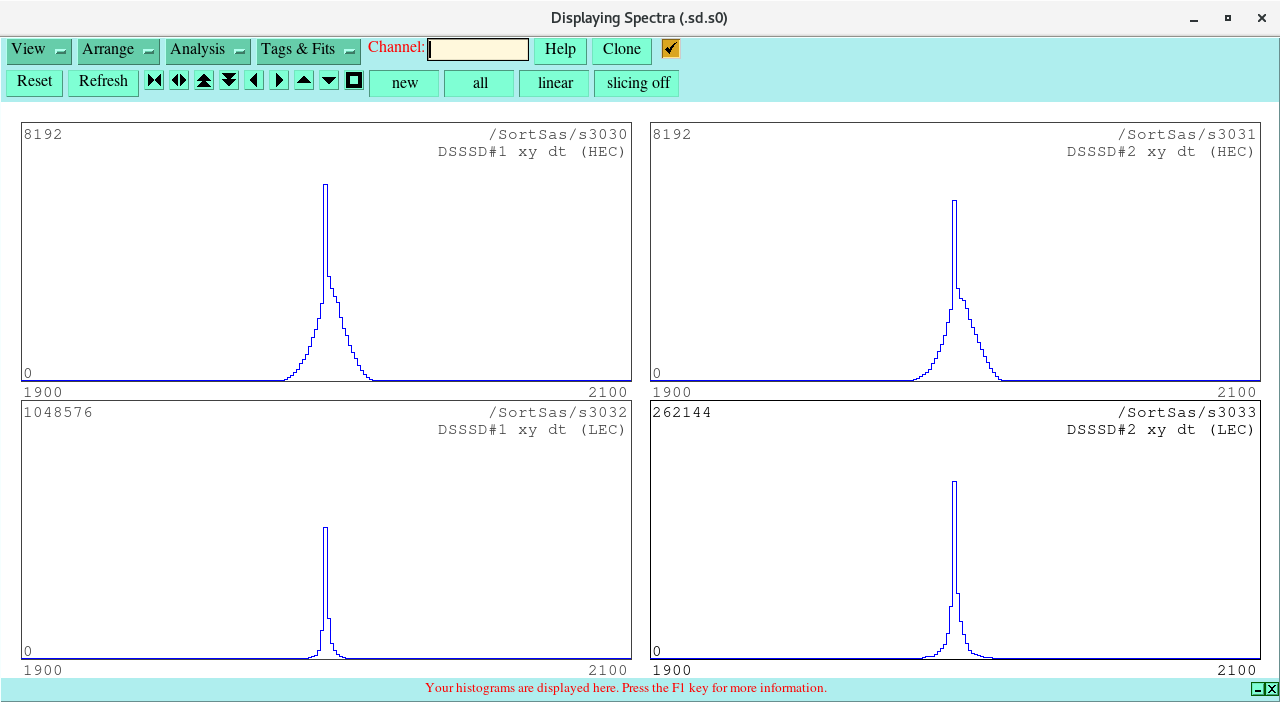Click the single up arrow icon
The height and width of the screenshot is (702, 1280).
click(x=304, y=81)
